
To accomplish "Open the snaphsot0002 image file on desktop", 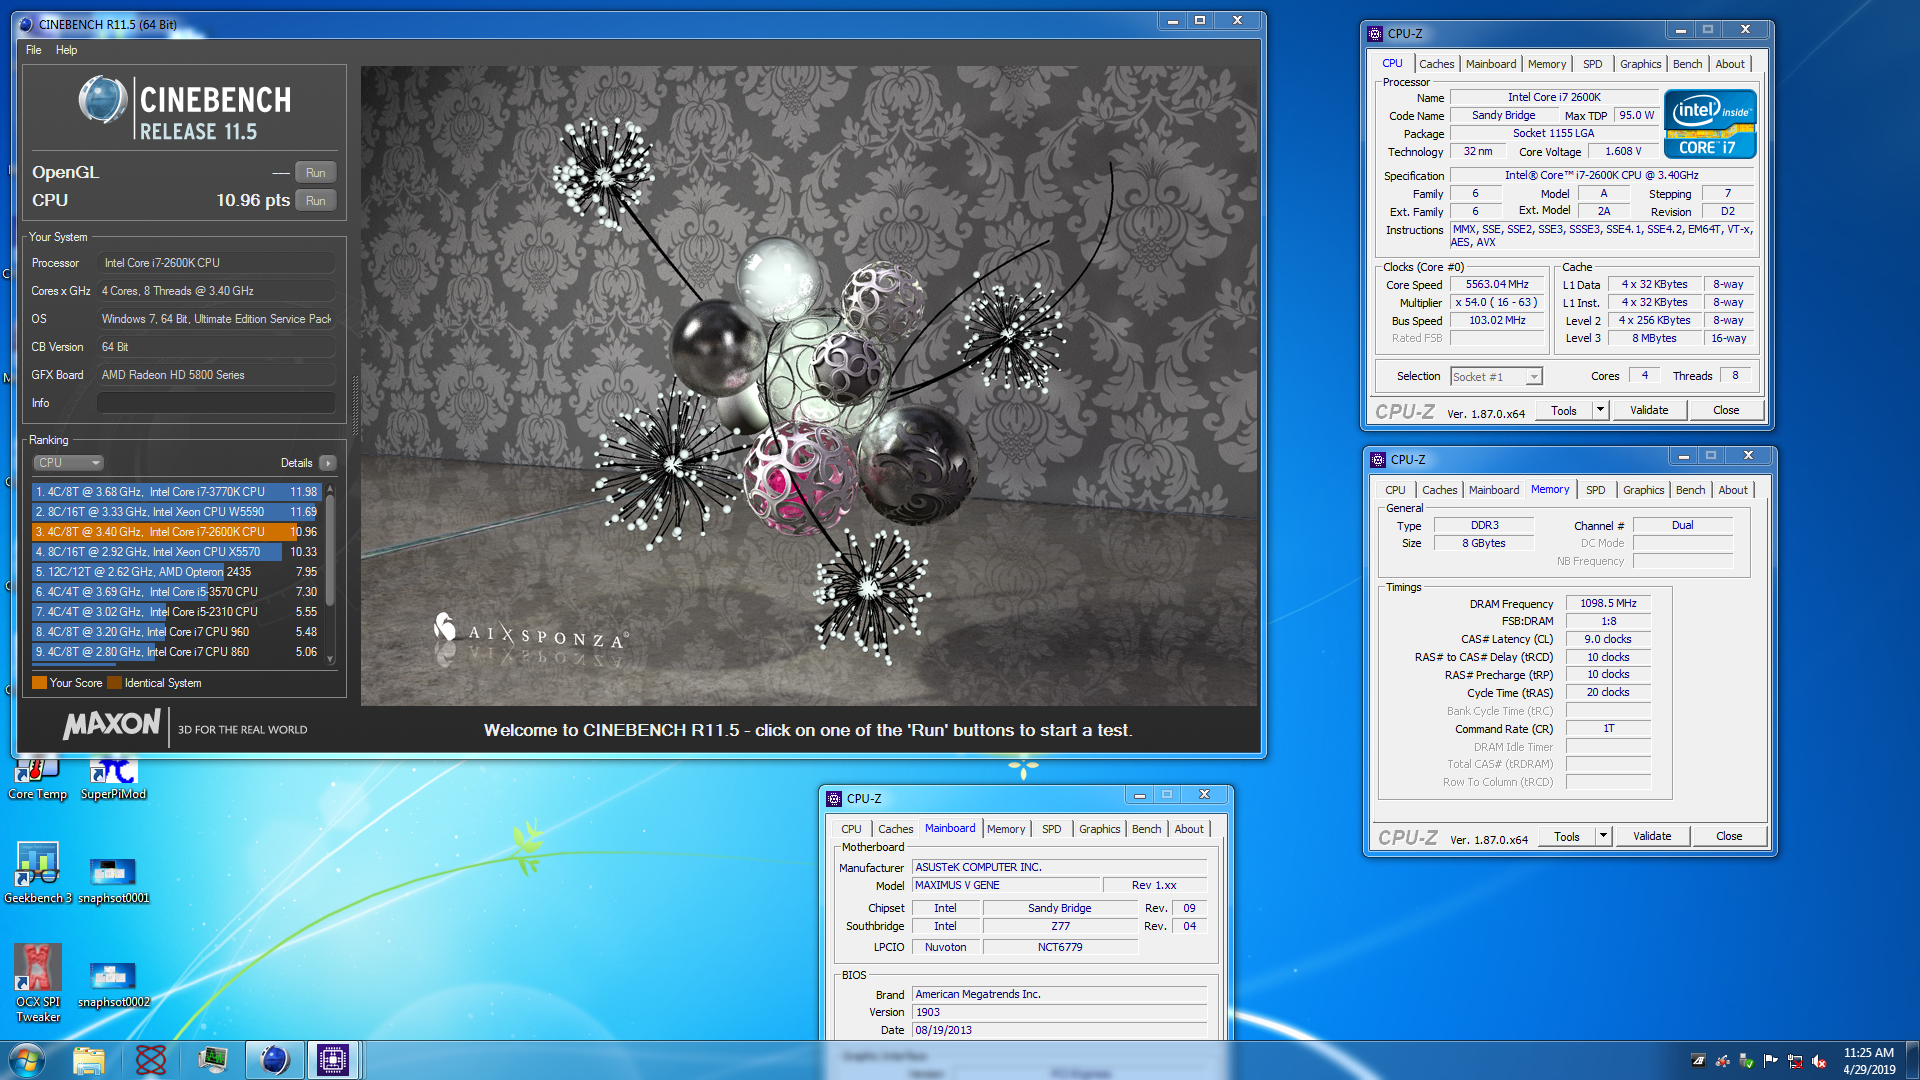I will coord(113,984).
